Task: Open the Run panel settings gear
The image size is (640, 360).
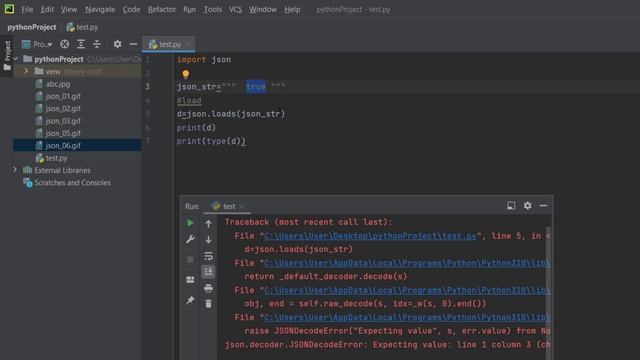Action: [527, 206]
